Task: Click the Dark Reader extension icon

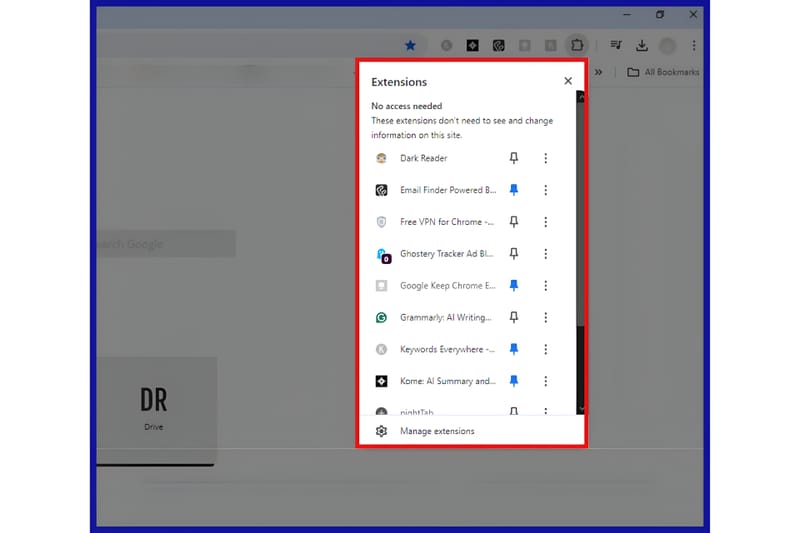Action: [x=381, y=158]
